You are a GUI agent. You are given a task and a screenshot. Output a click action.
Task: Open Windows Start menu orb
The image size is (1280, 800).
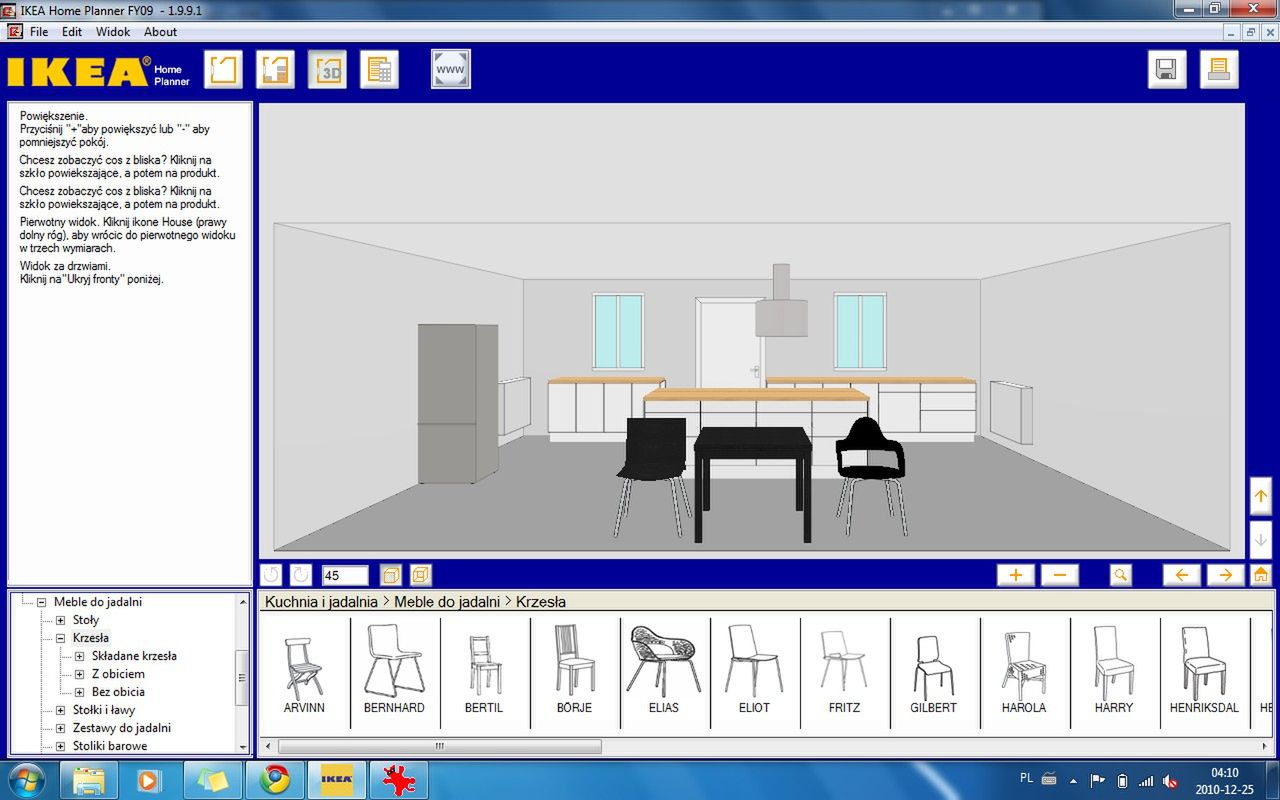26,779
